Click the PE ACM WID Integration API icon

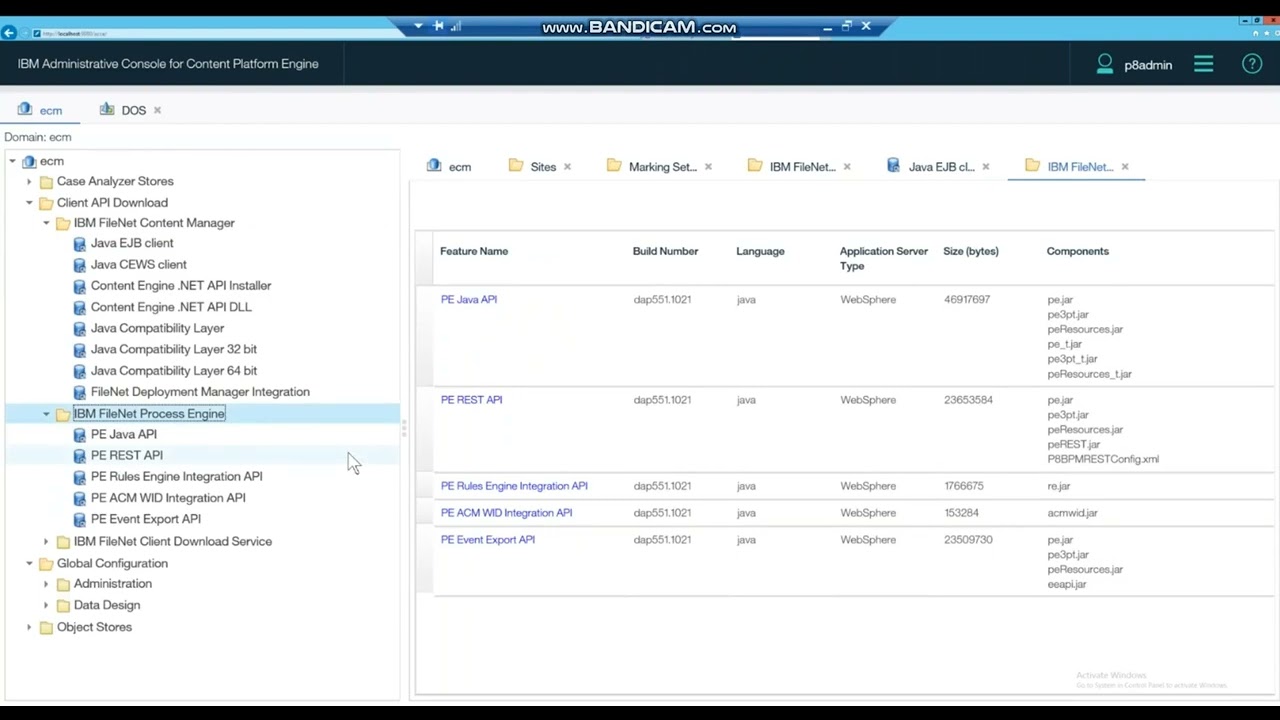pyautogui.click(x=80, y=498)
